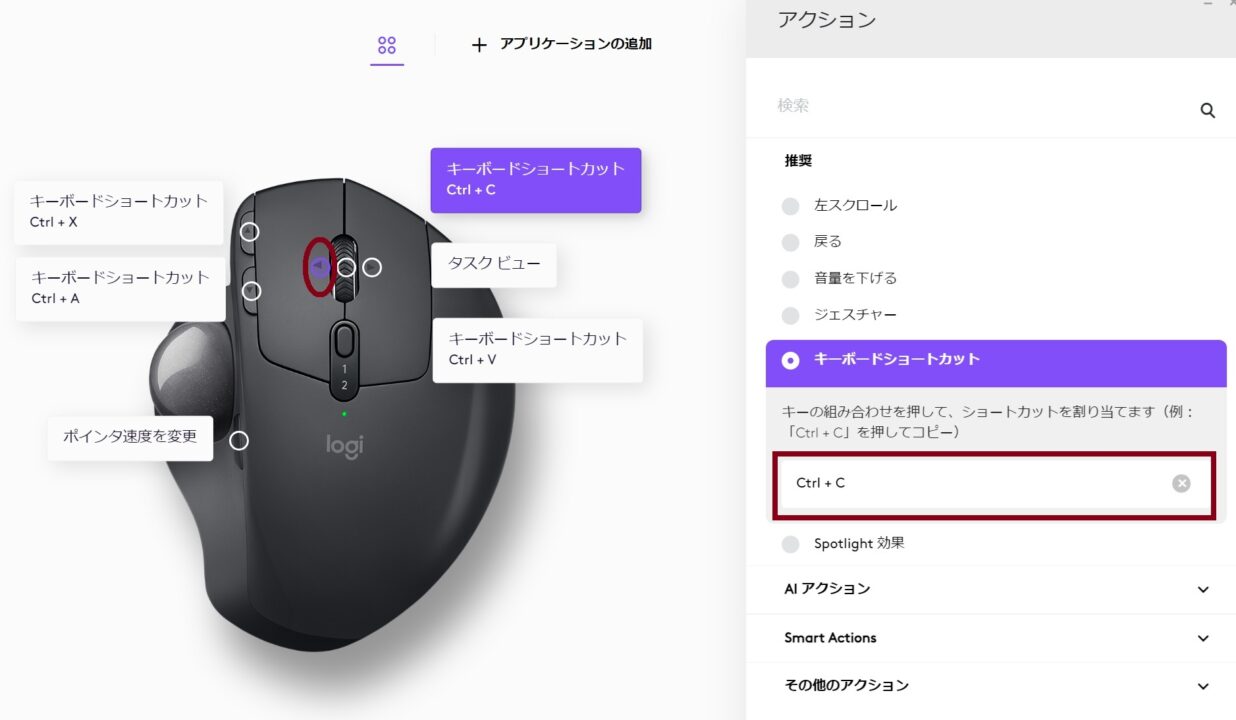The image size is (1236, 720).
Task: Click アプリケーションの追加 text
Action: (576, 44)
